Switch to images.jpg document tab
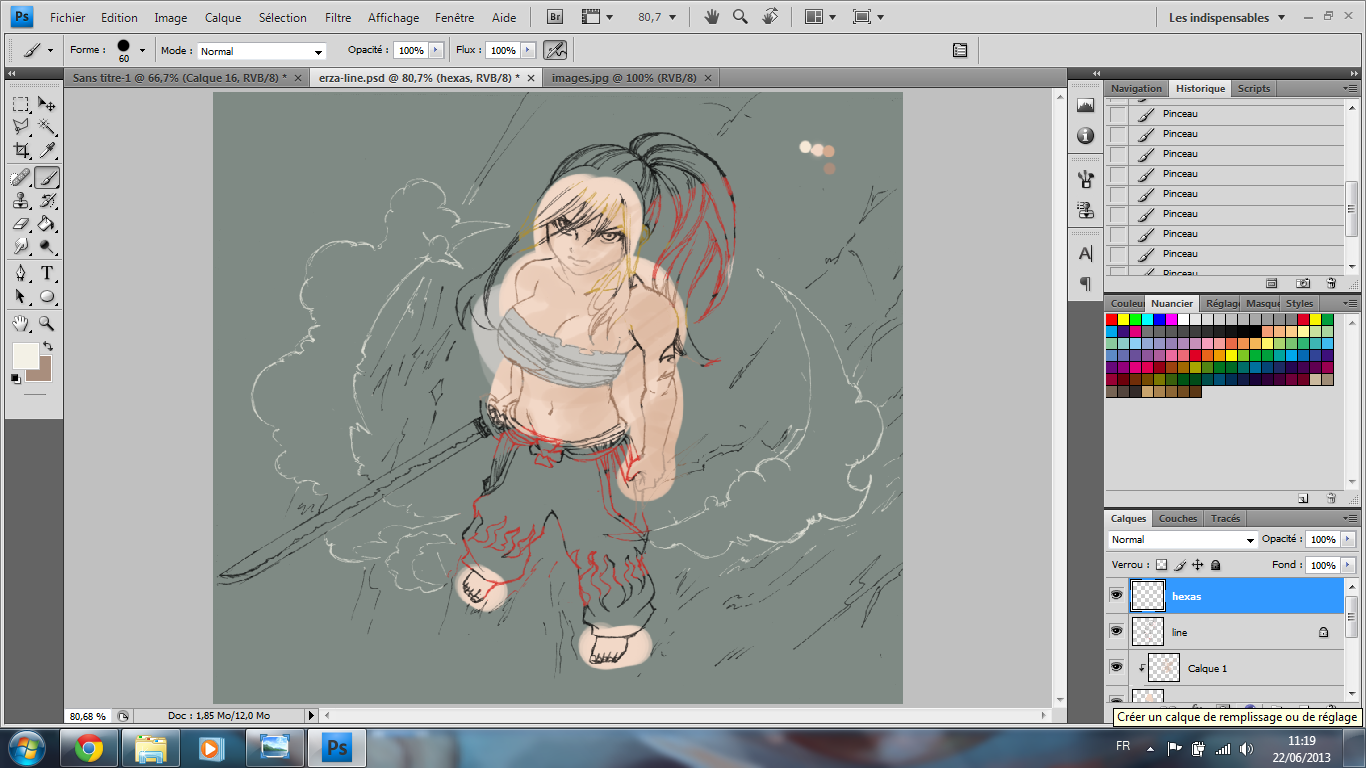Image resolution: width=1366 pixels, height=768 pixels. click(625, 77)
